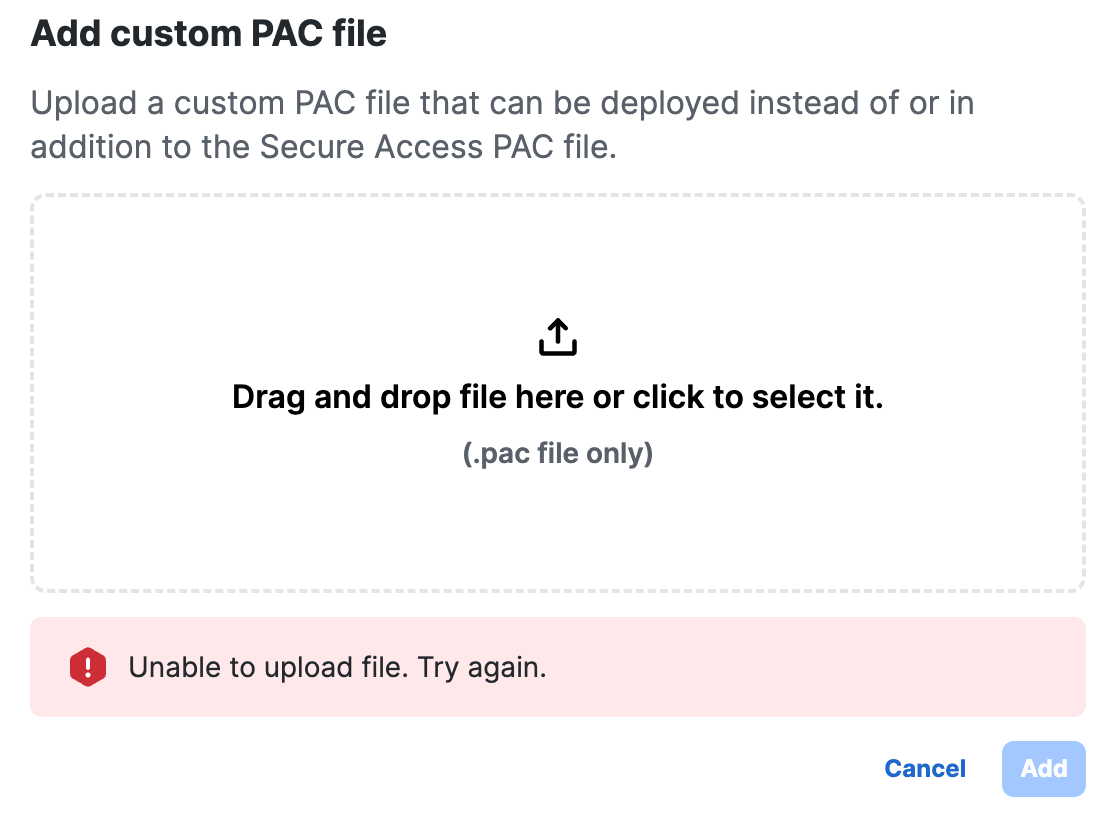Click the '(.pac file only)' hint
1112x818 pixels.
(x=557, y=453)
